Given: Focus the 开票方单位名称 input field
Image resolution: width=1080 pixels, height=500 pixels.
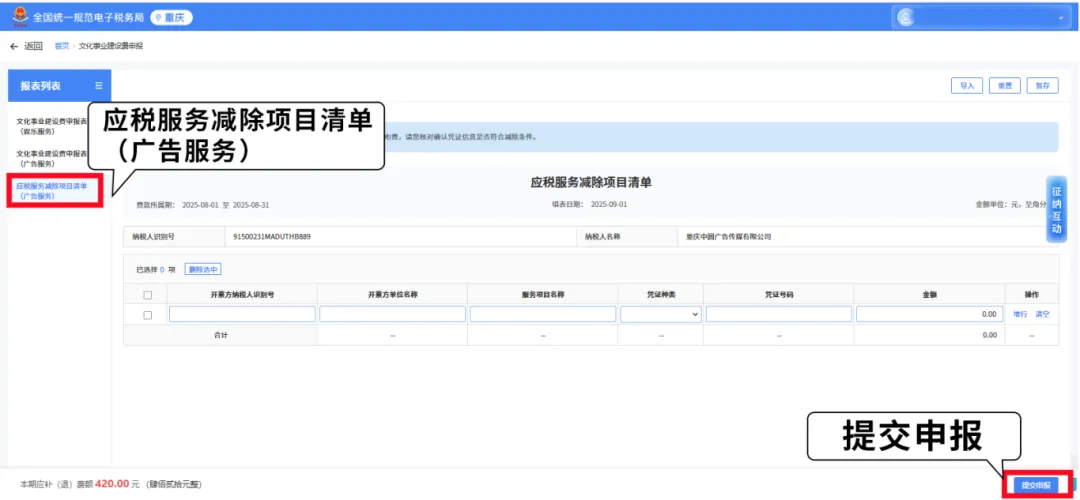Looking at the screenshot, I should (x=393, y=314).
